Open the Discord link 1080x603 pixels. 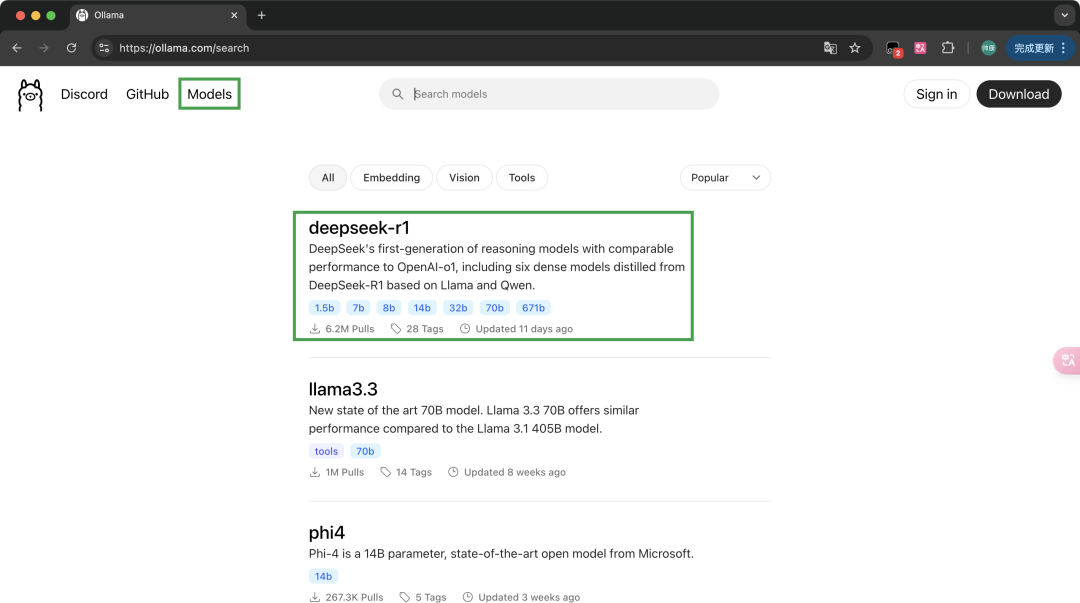84,94
